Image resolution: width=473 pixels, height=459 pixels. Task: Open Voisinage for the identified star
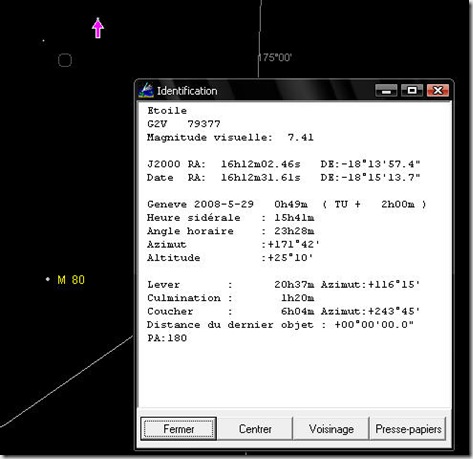pyautogui.click(x=331, y=429)
